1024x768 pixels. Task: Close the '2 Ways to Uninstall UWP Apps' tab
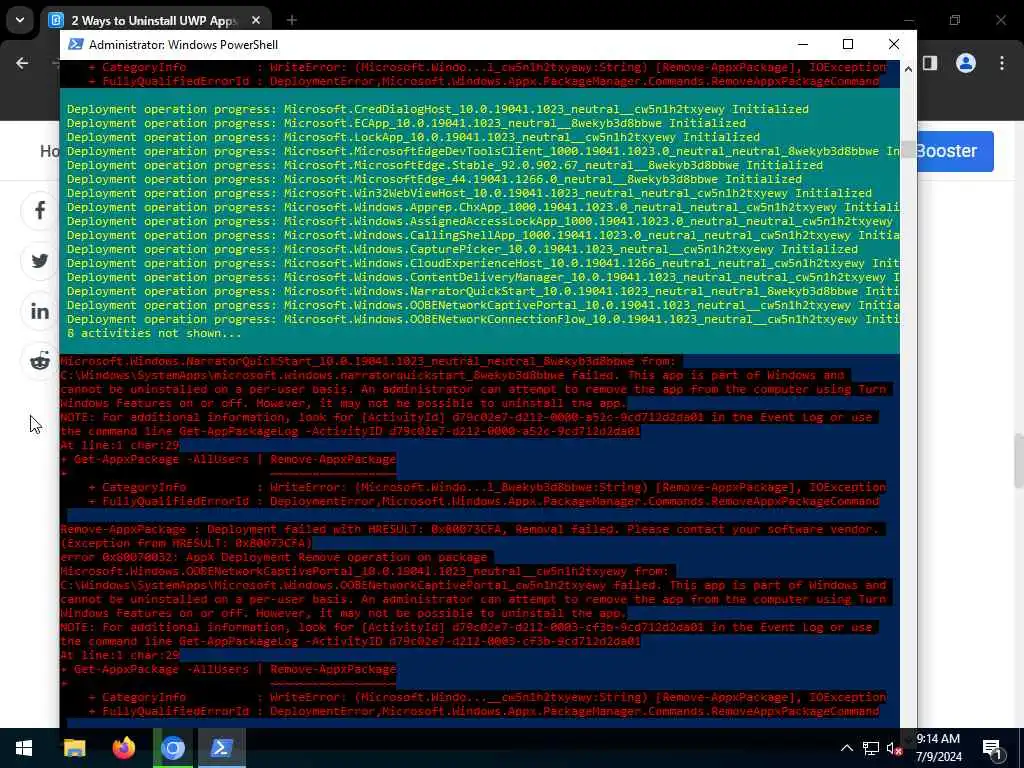point(256,21)
